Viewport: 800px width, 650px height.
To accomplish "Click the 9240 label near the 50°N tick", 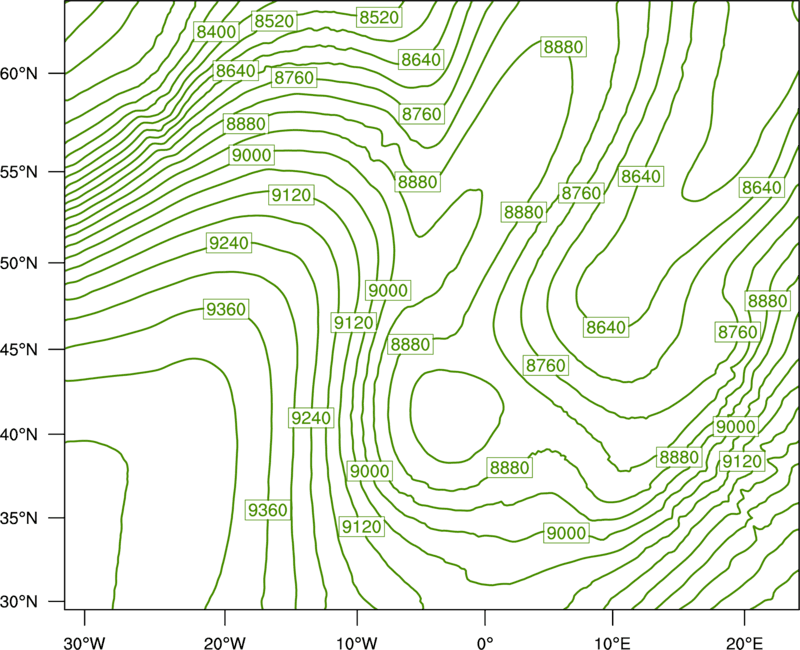I will click(229, 243).
